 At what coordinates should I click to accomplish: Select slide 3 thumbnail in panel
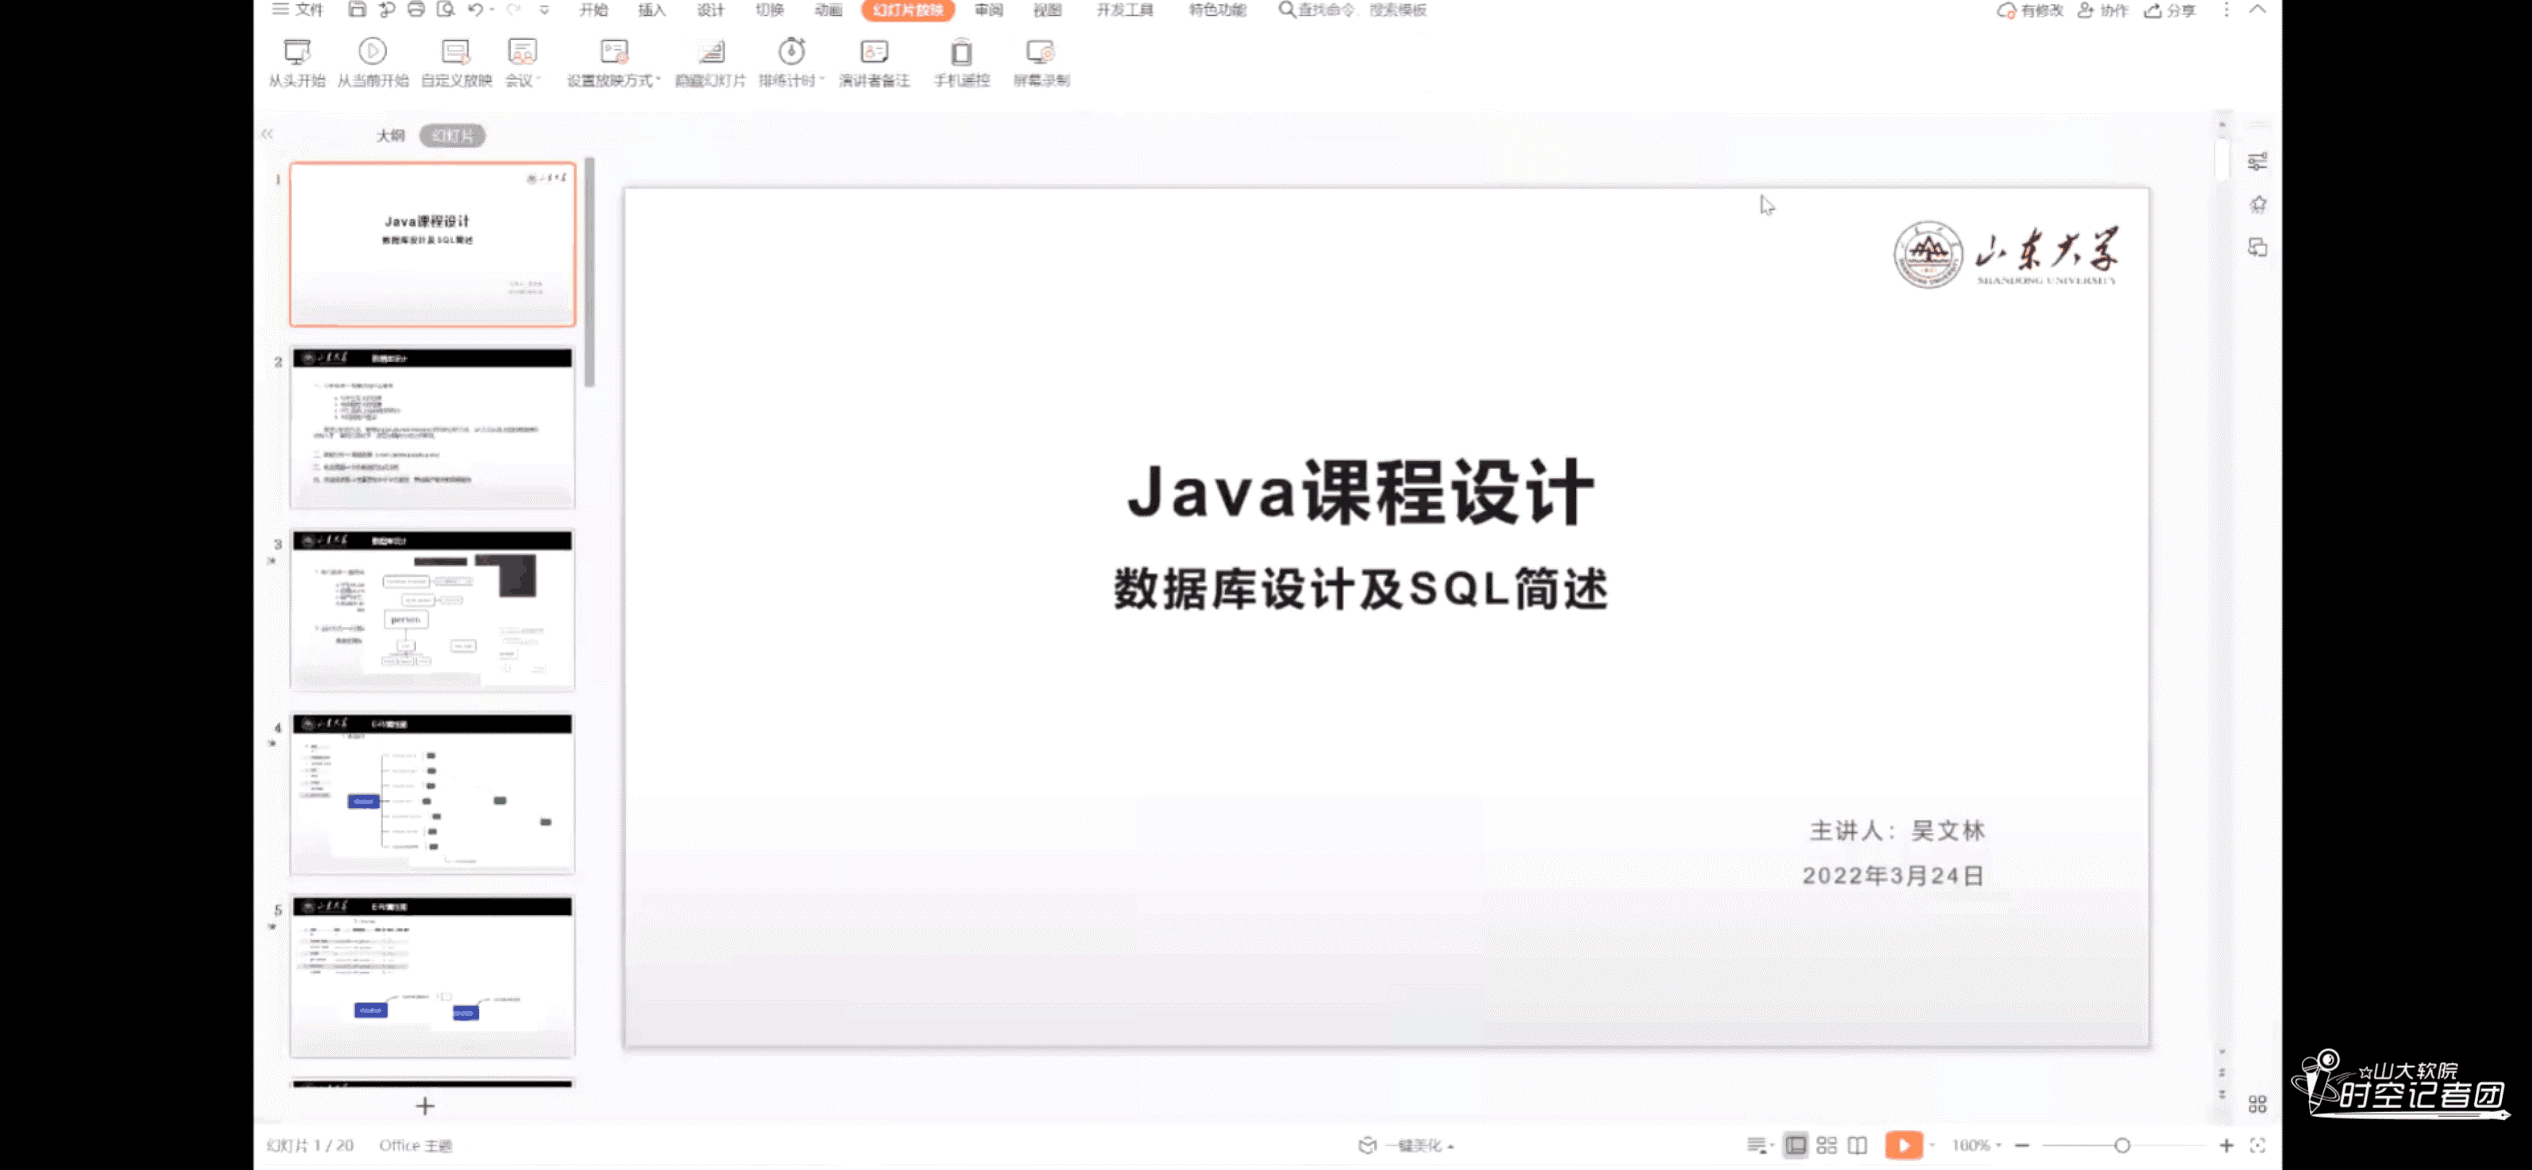pyautogui.click(x=432, y=610)
